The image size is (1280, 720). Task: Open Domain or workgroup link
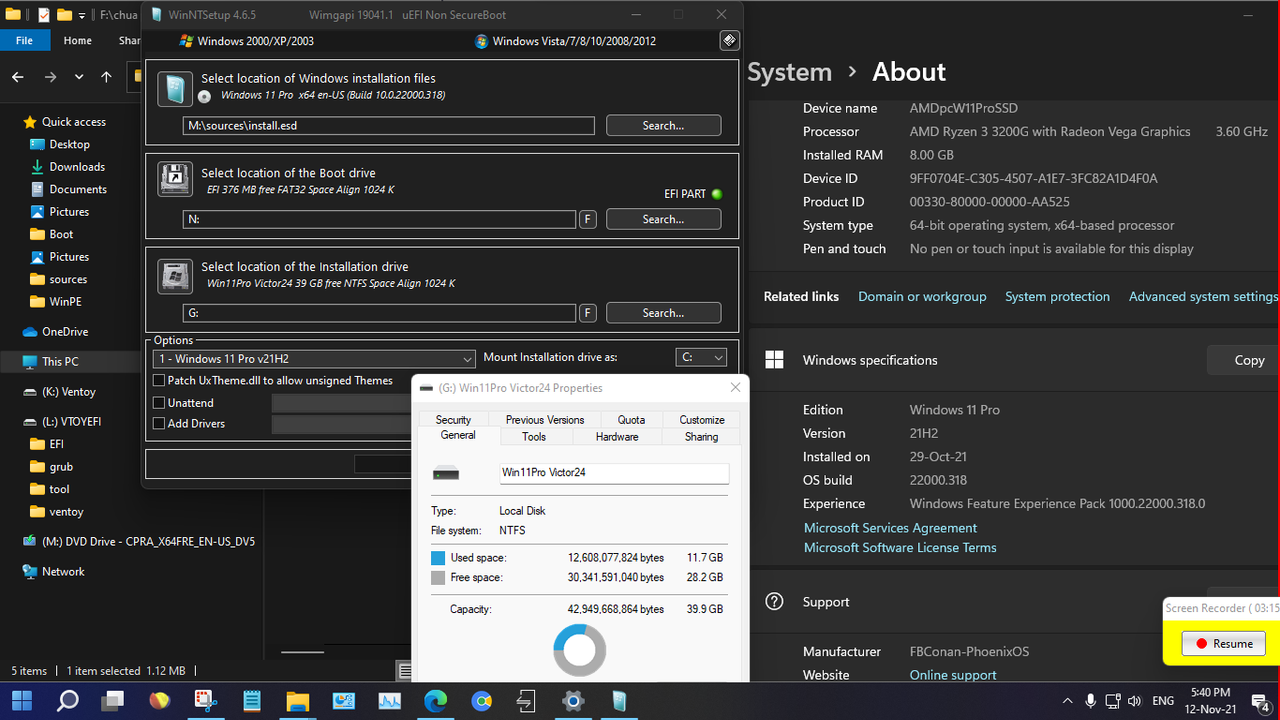(x=922, y=297)
